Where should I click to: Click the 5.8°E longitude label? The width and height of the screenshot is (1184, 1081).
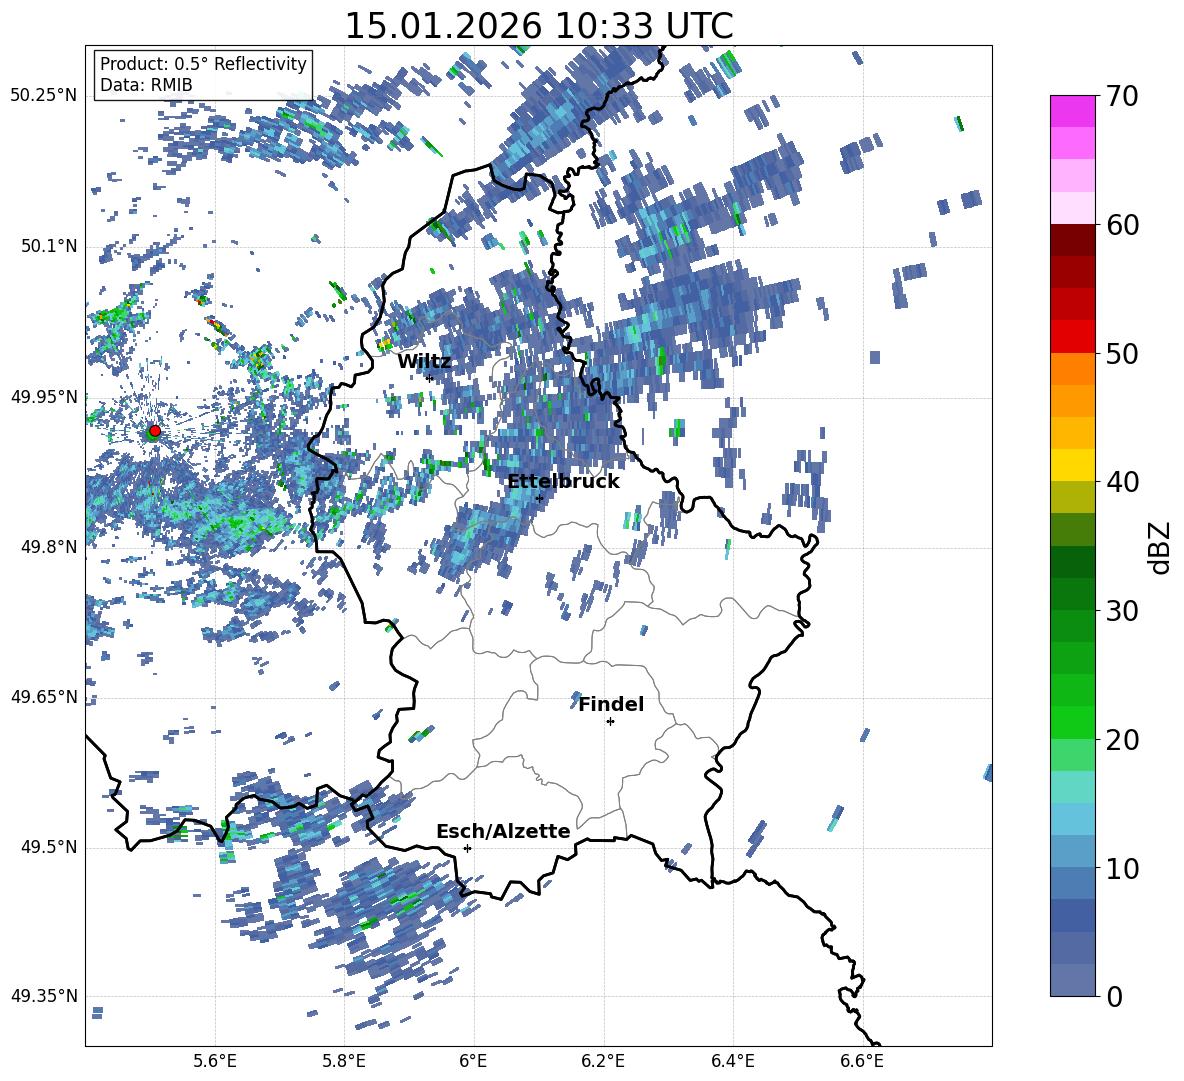pyautogui.click(x=344, y=1062)
